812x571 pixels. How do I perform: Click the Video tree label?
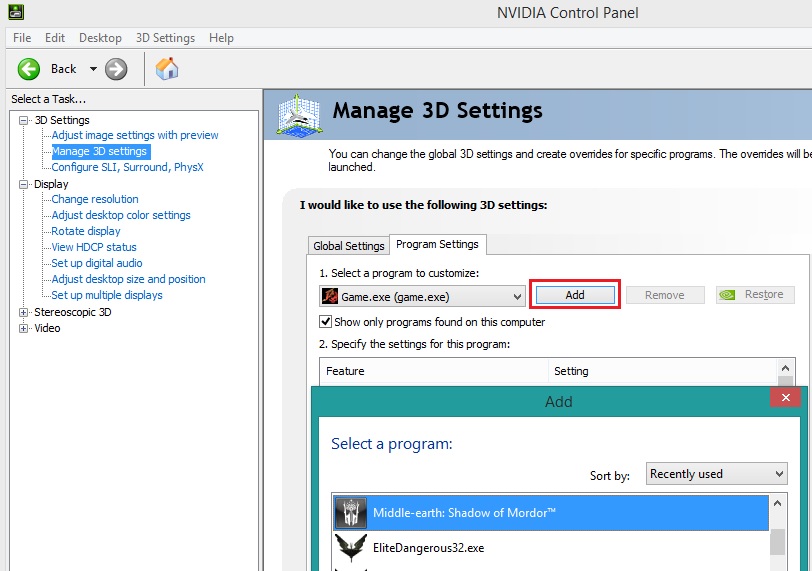coord(47,328)
